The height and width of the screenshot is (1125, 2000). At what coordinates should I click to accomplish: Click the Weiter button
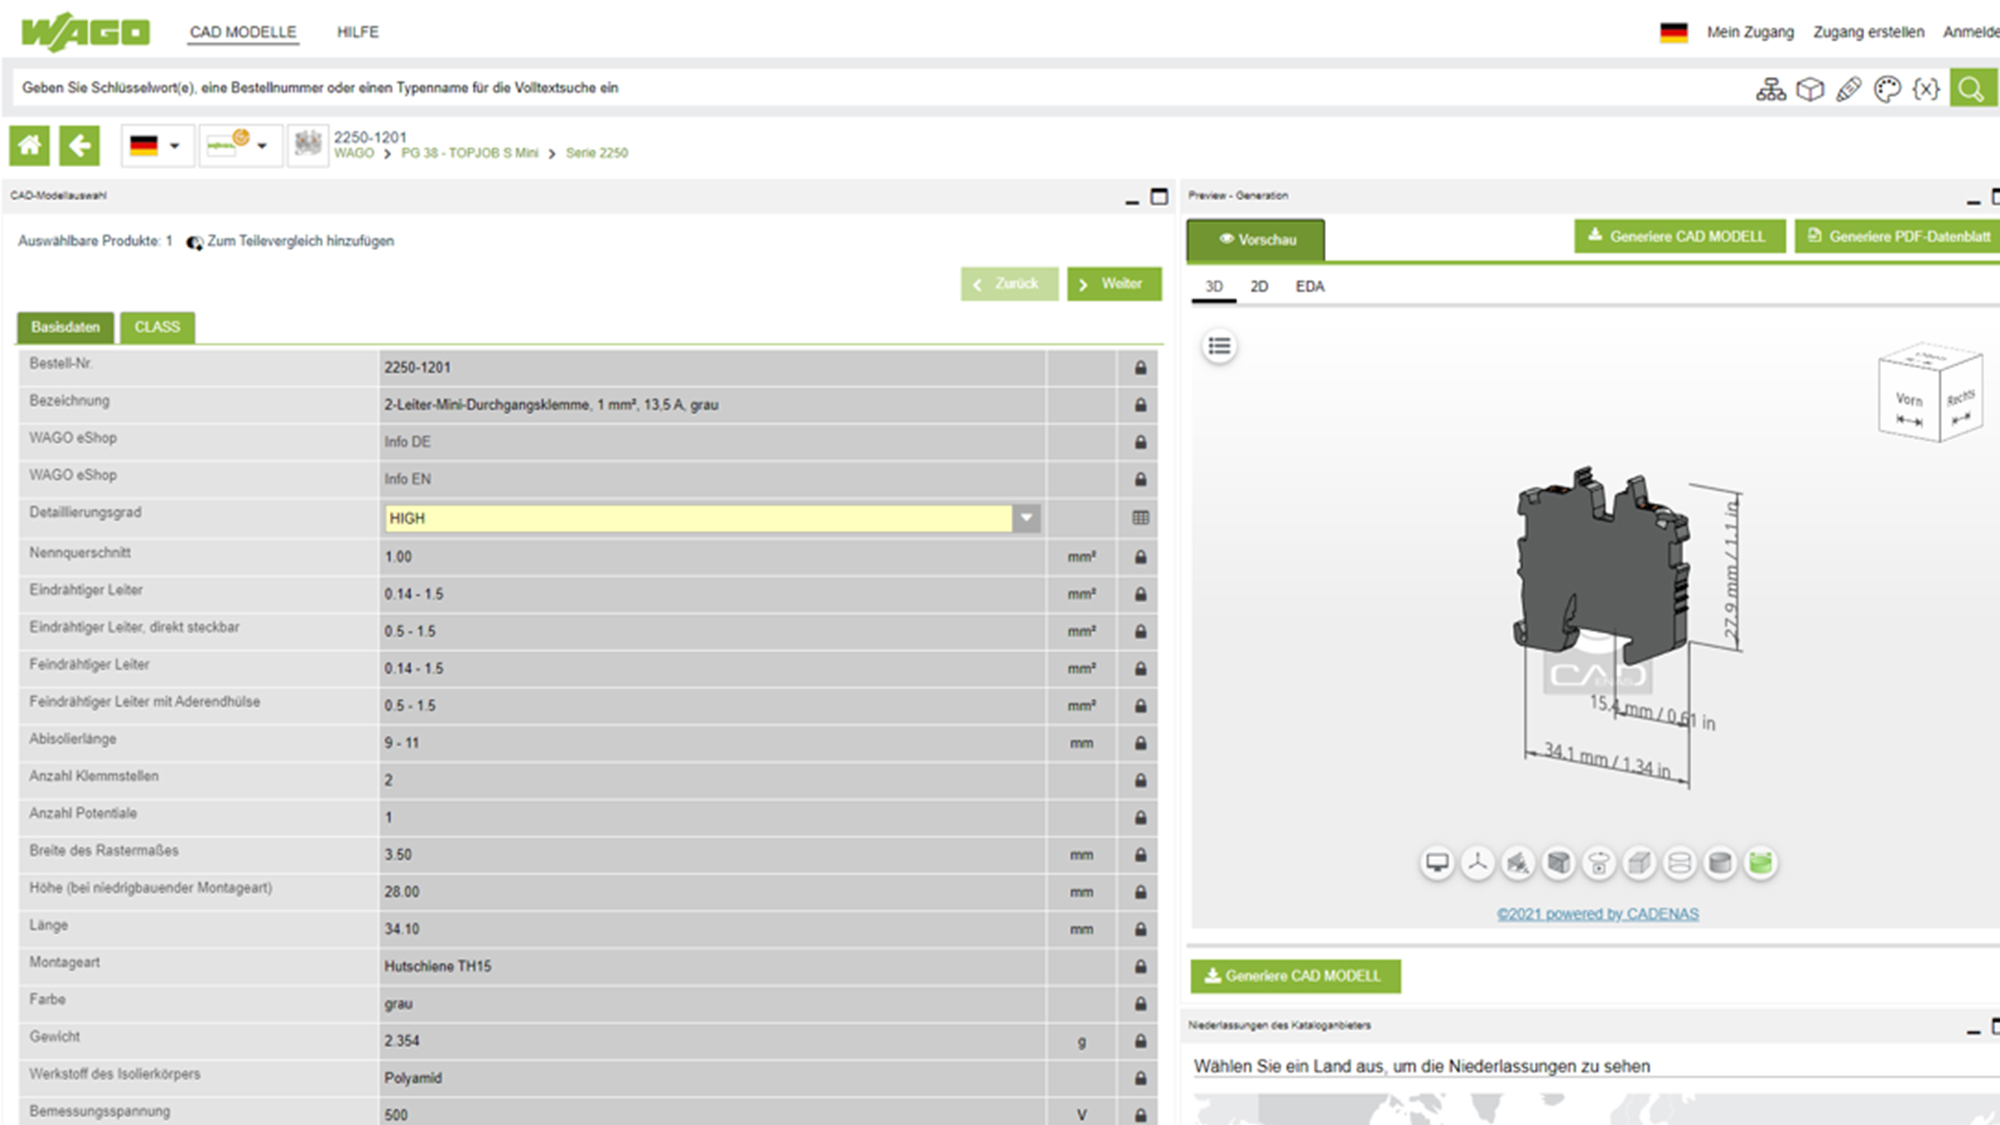pyautogui.click(x=1114, y=284)
